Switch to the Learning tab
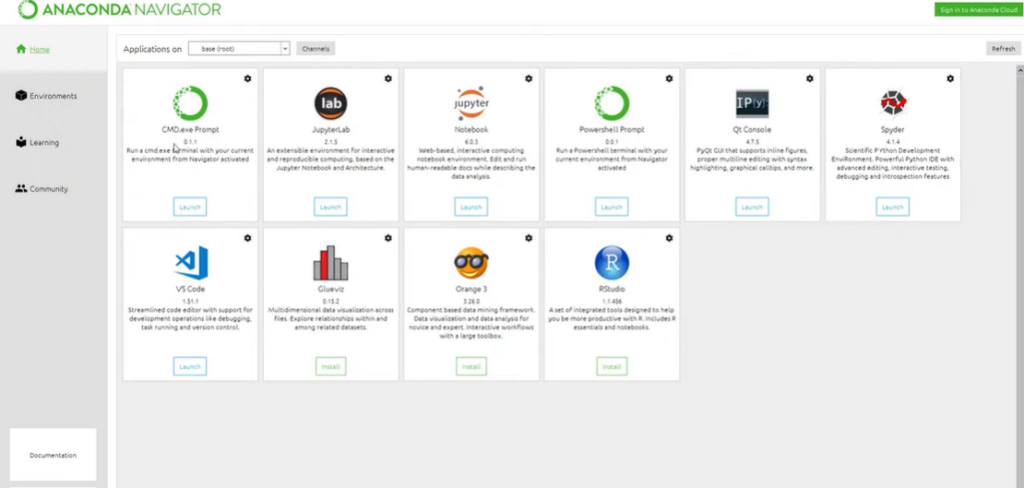The height and width of the screenshot is (488, 1024). tap(44, 142)
